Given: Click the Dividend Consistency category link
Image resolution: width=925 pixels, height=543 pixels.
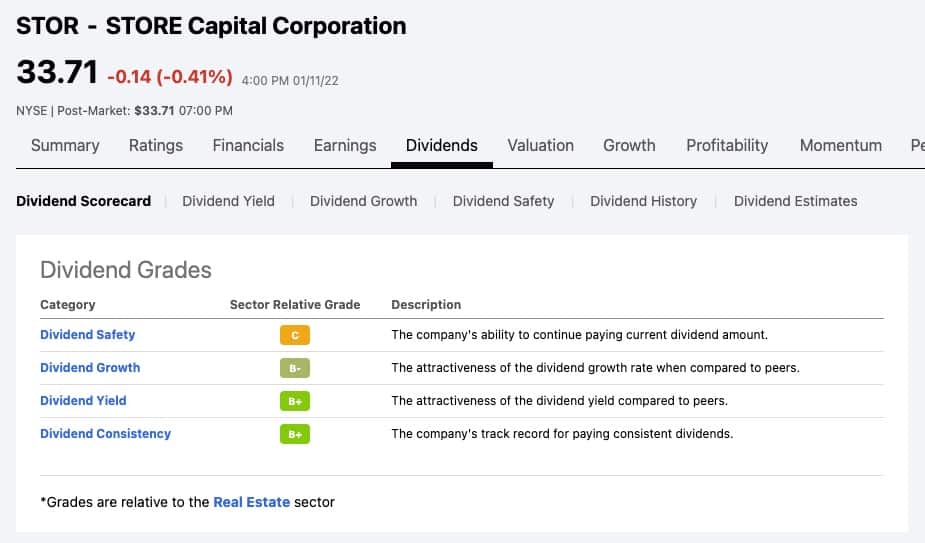Looking at the screenshot, I should 105,434.
